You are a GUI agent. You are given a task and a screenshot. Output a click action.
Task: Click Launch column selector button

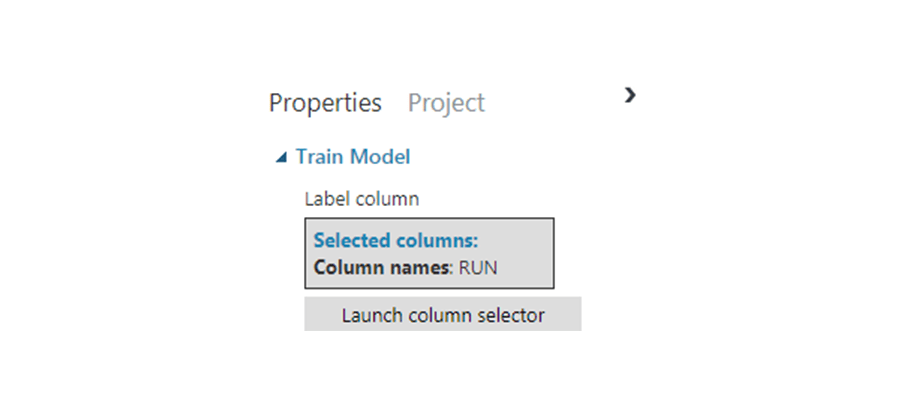tap(442, 315)
